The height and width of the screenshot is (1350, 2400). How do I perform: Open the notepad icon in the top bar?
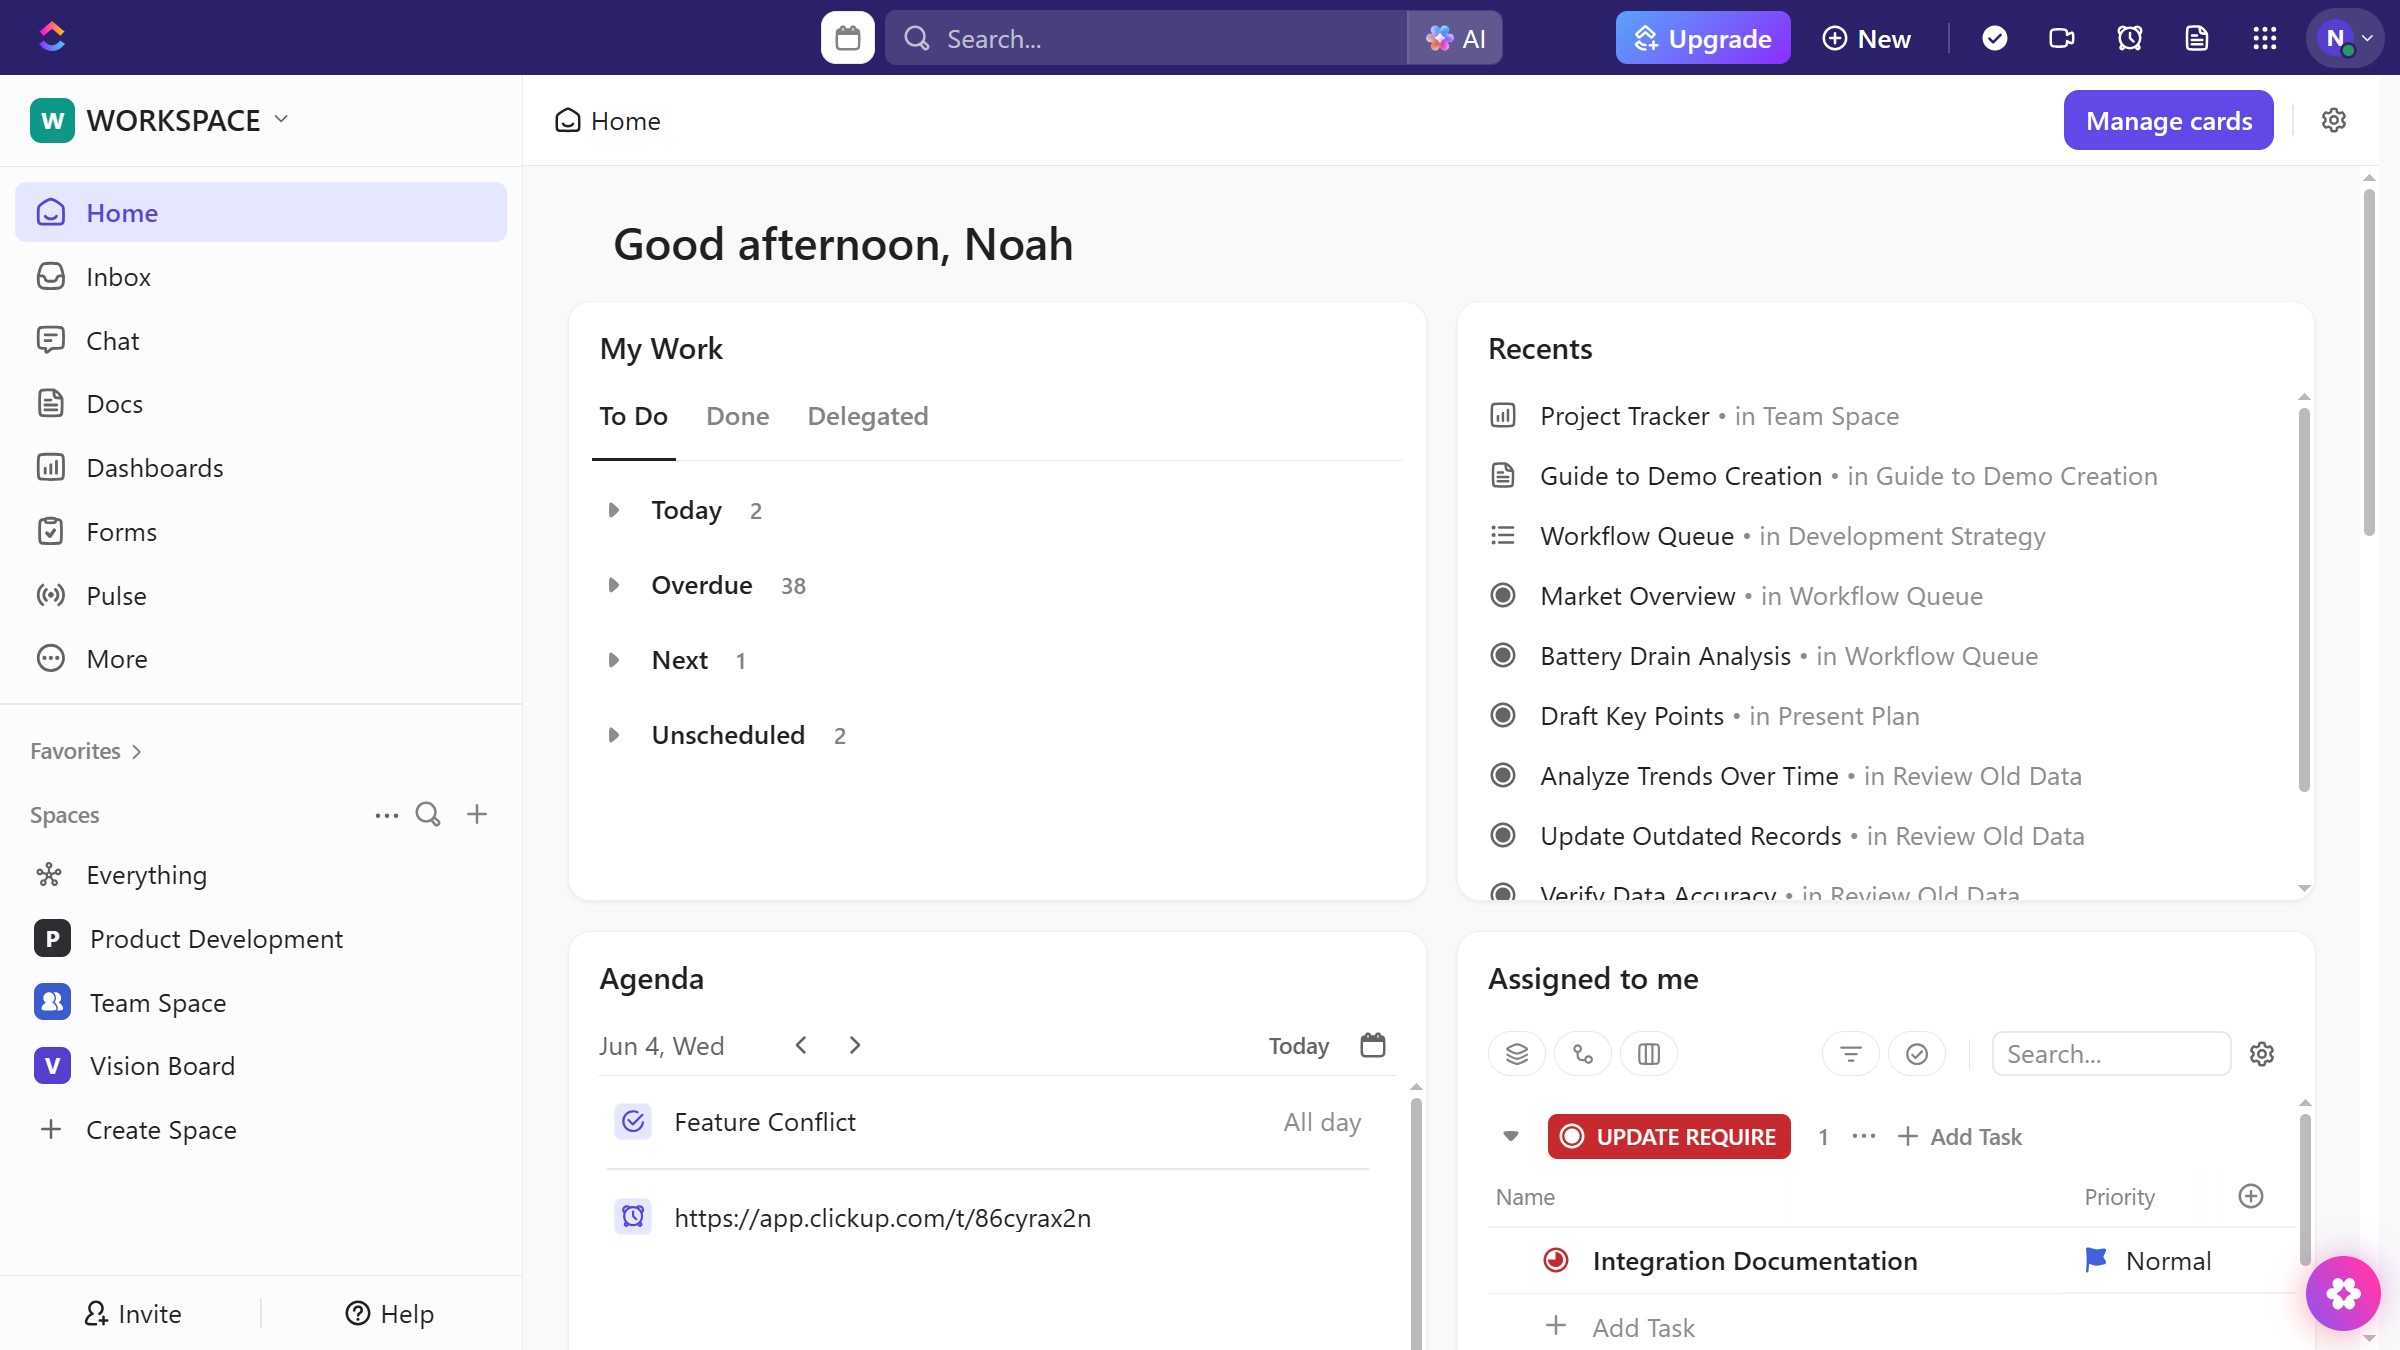tap(2196, 38)
